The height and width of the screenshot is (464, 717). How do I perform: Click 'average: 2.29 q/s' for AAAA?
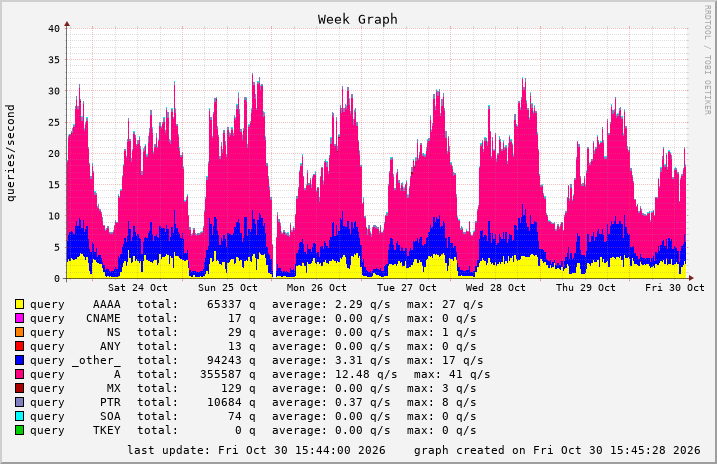pyautogui.click(x=331, y=304)
